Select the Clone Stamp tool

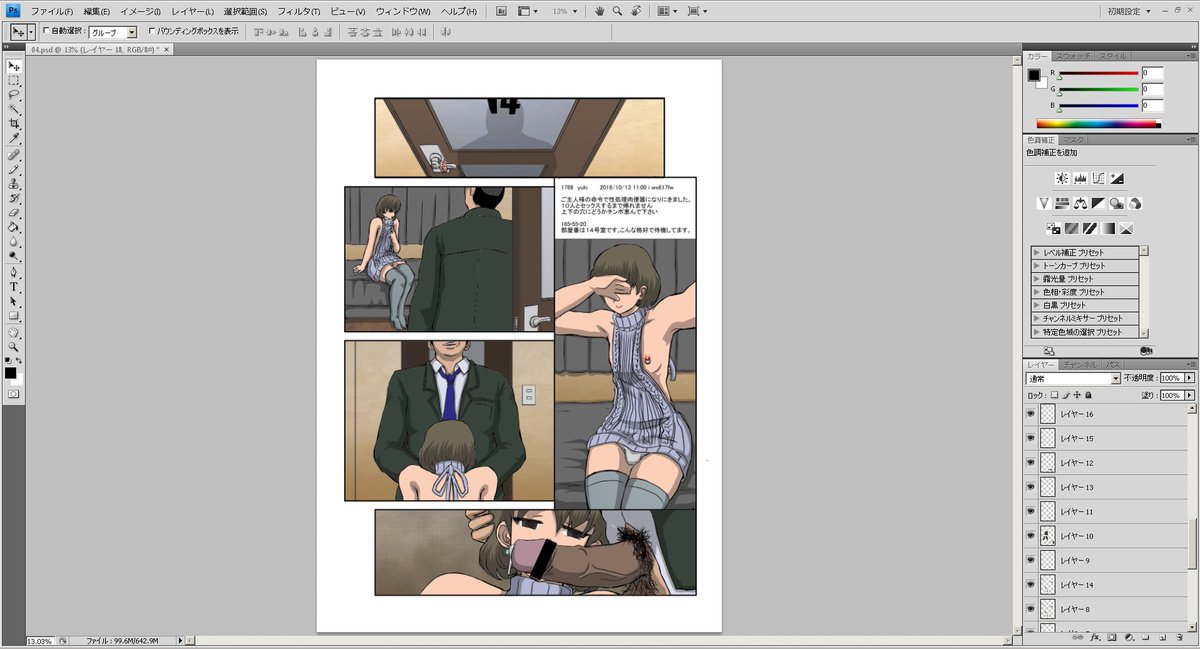(x=14, y=184)
